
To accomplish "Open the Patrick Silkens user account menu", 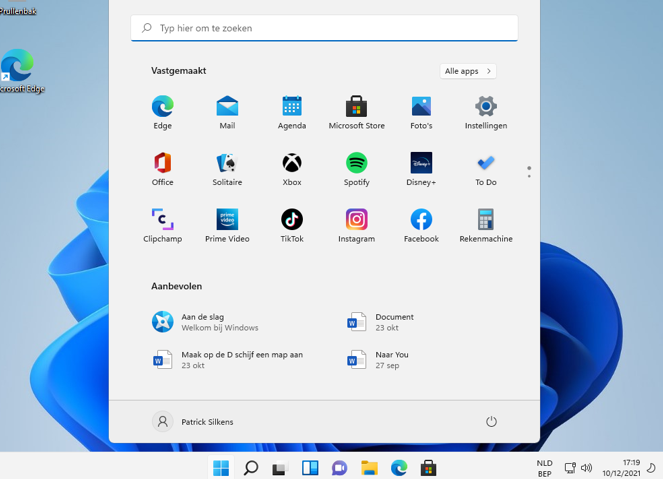I will [193, 422].
